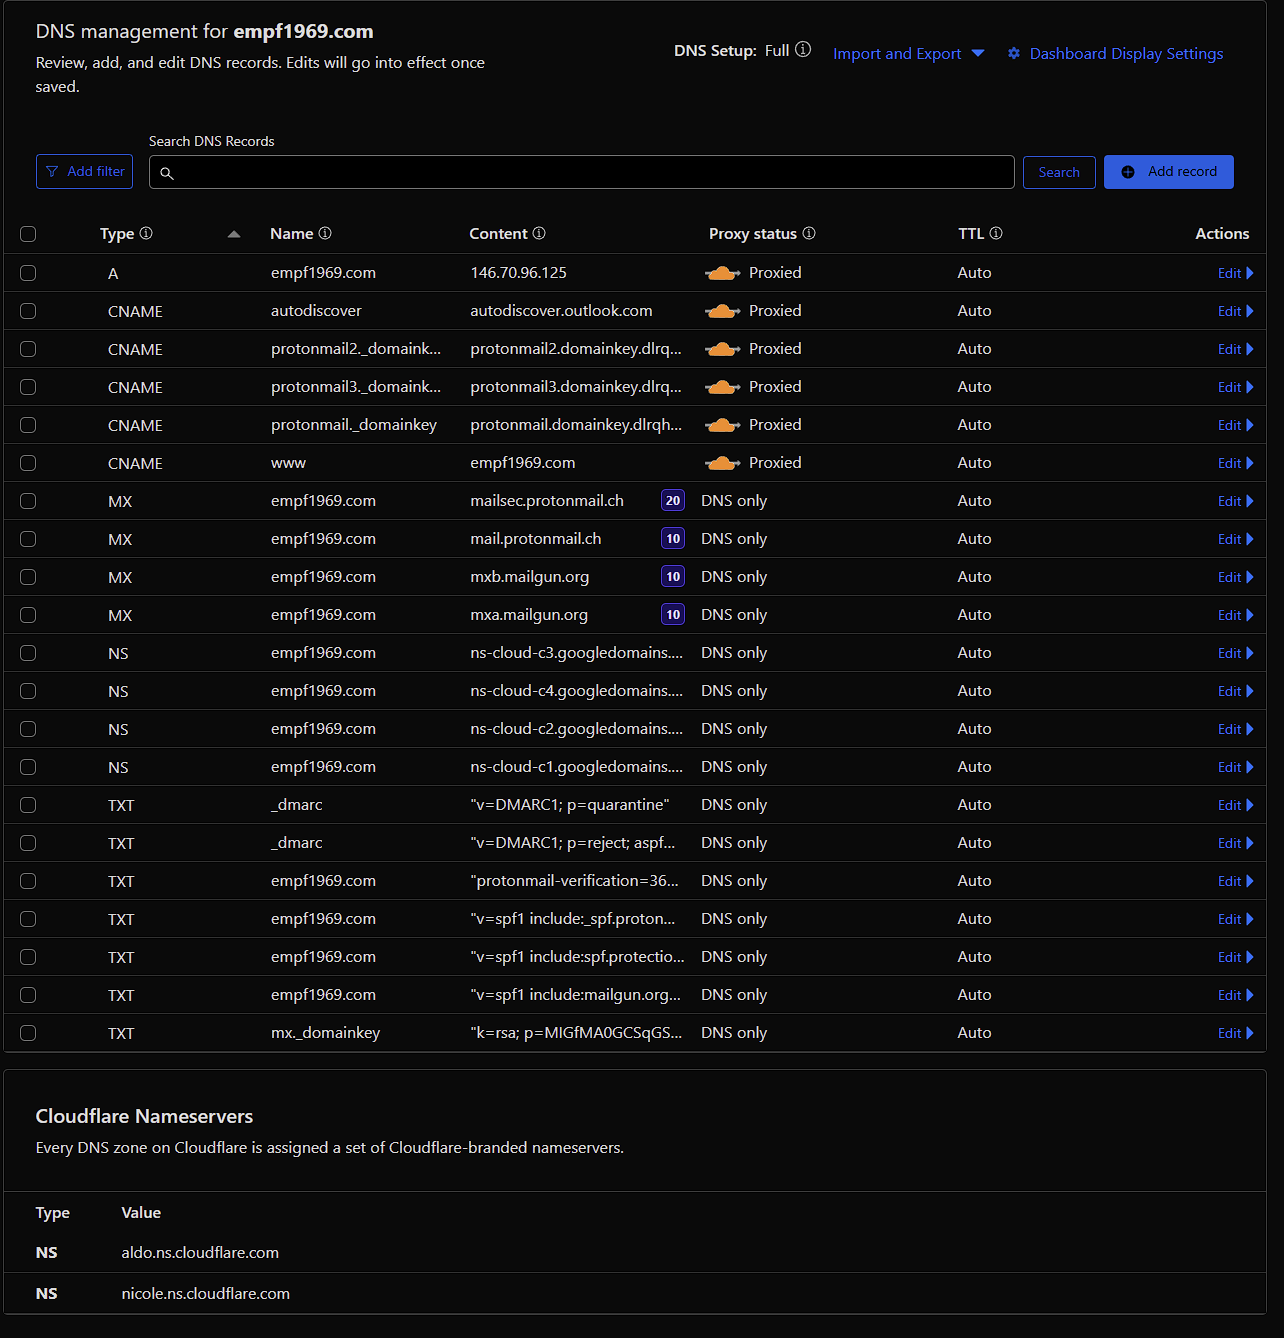Toggle the select-all records checkbox in header
This screenshot has height=1338, width=1284.
(x=28, y=234)
